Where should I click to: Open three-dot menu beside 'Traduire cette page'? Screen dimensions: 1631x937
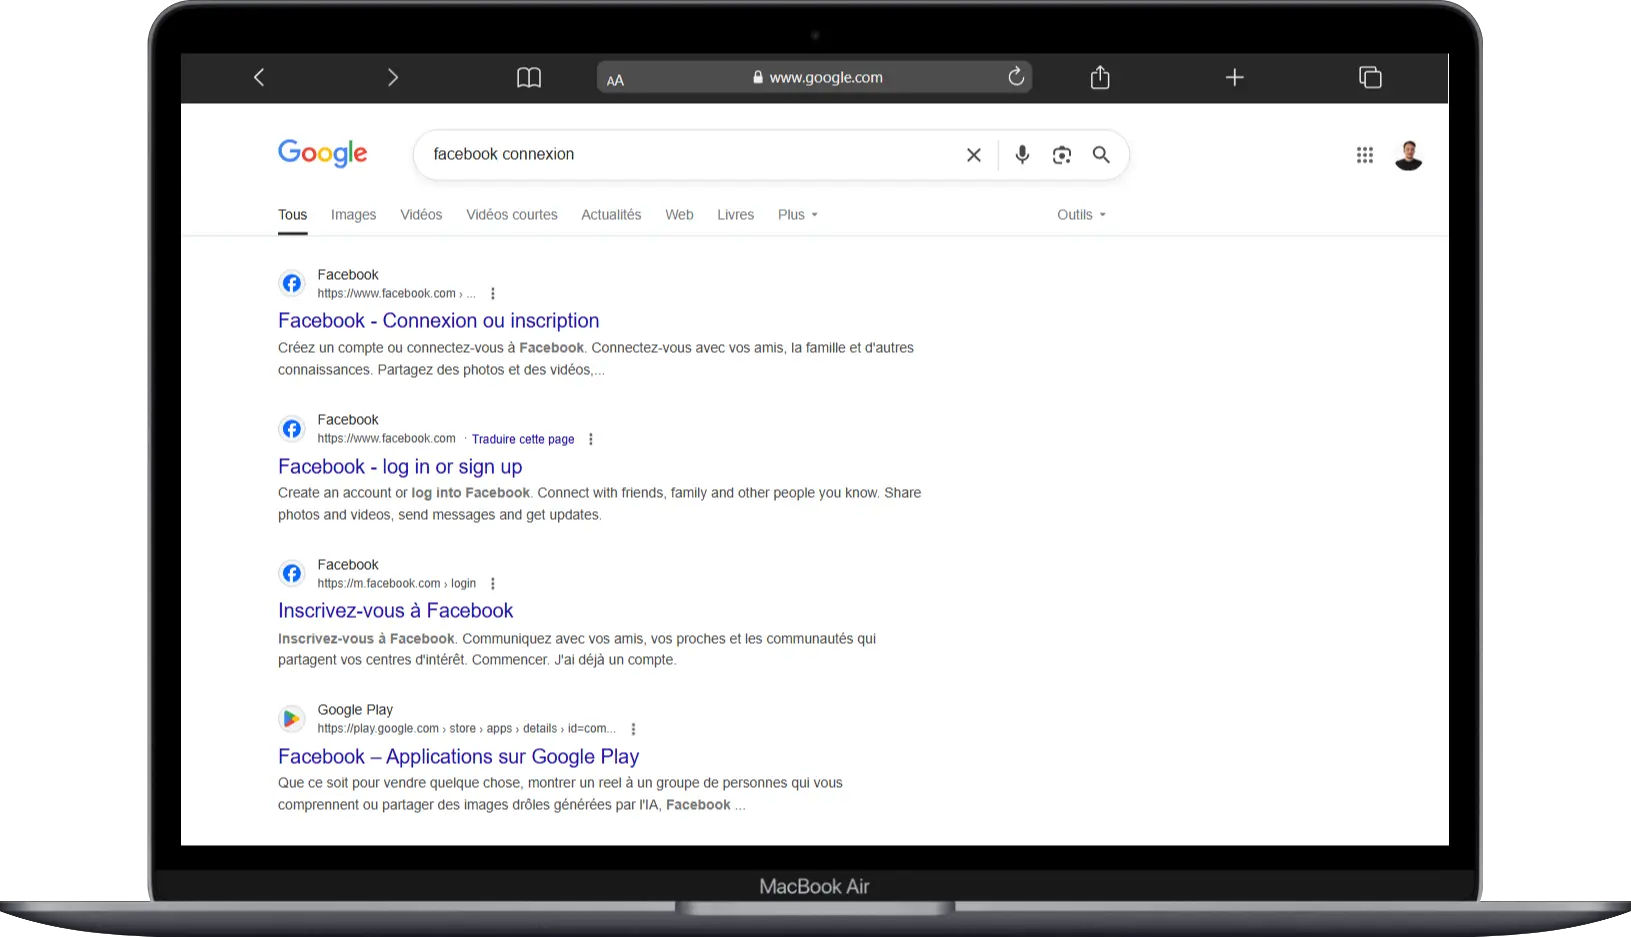tap(591, 439)
